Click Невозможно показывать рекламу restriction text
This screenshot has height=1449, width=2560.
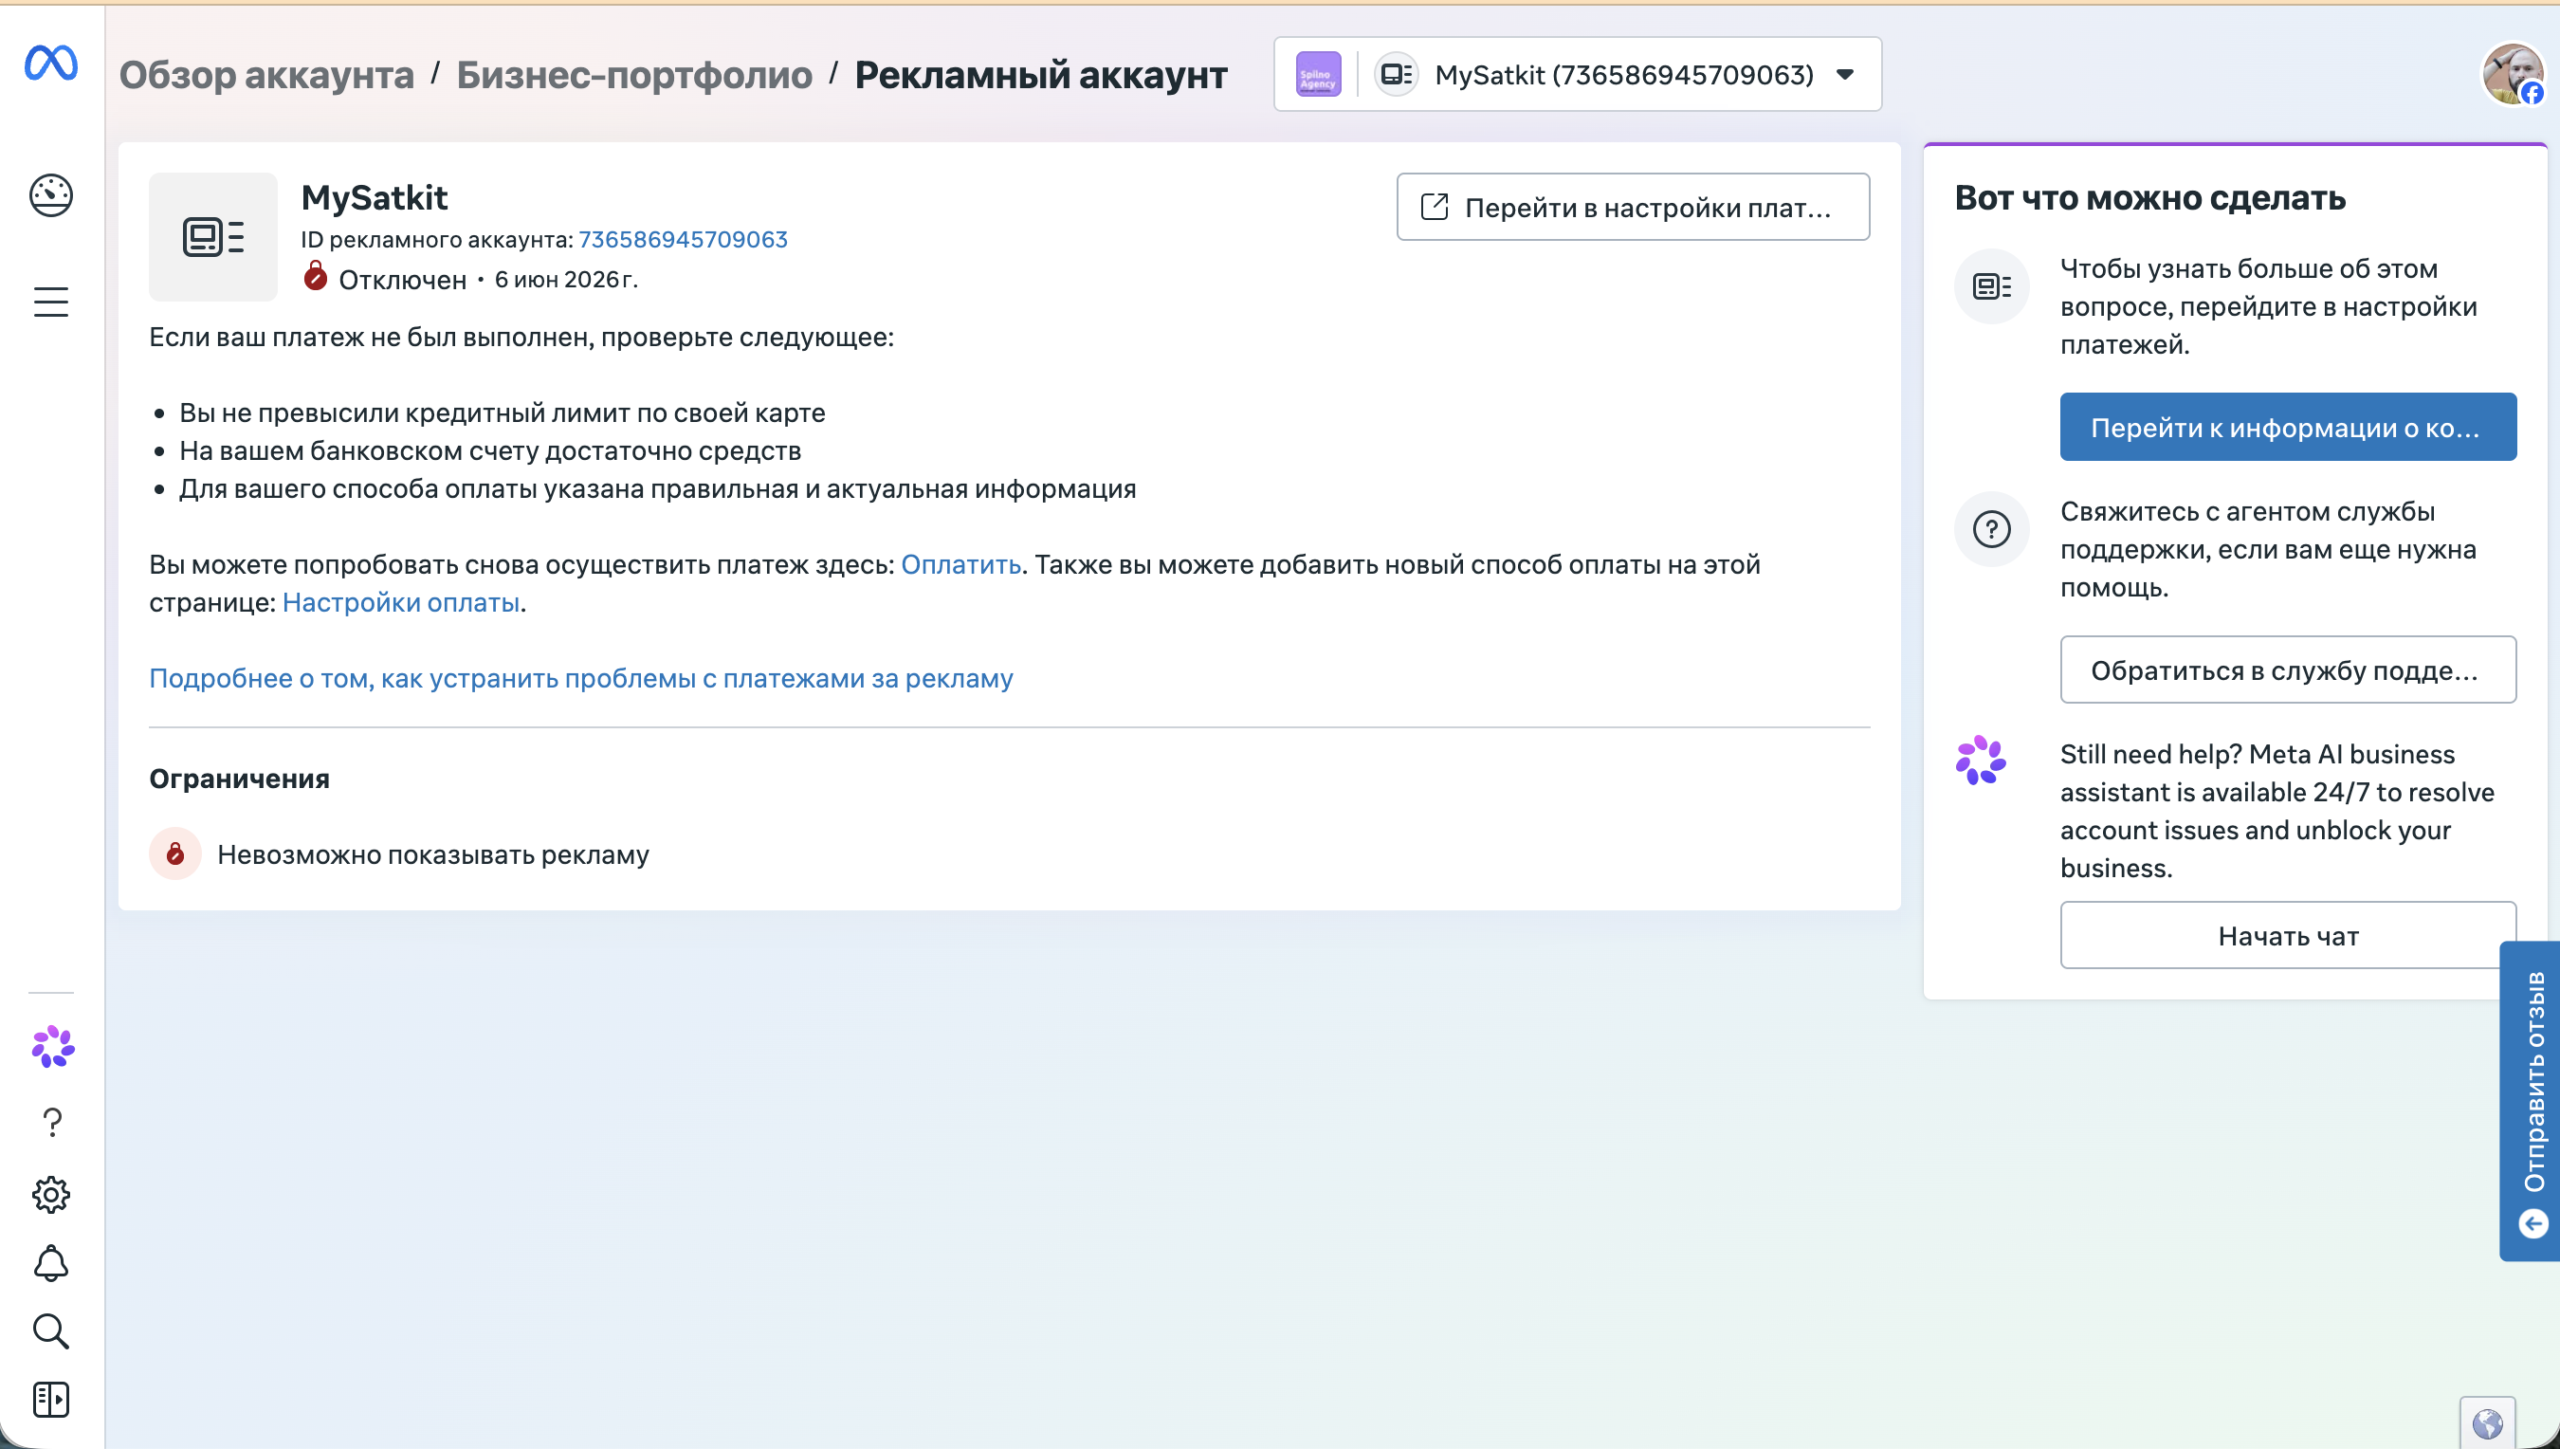point(433,855)
